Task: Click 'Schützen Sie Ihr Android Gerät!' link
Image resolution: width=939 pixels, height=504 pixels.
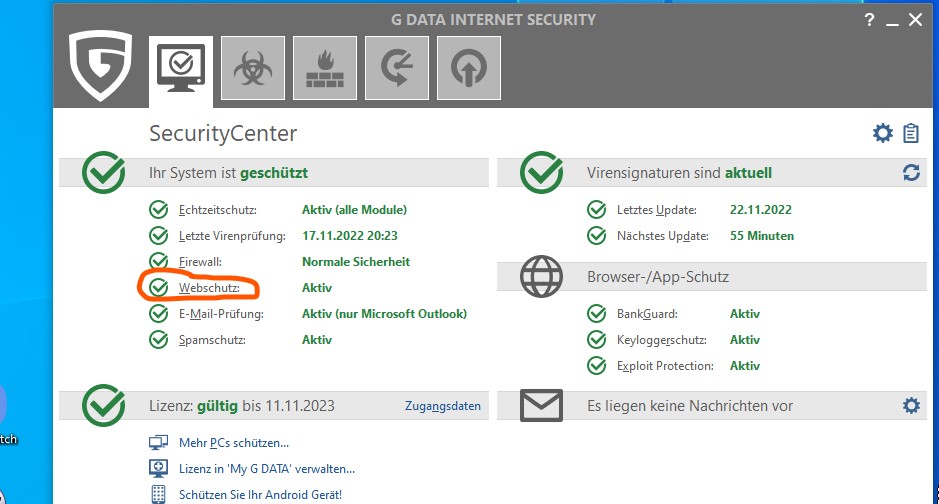Action: click(x=260, y=494)
